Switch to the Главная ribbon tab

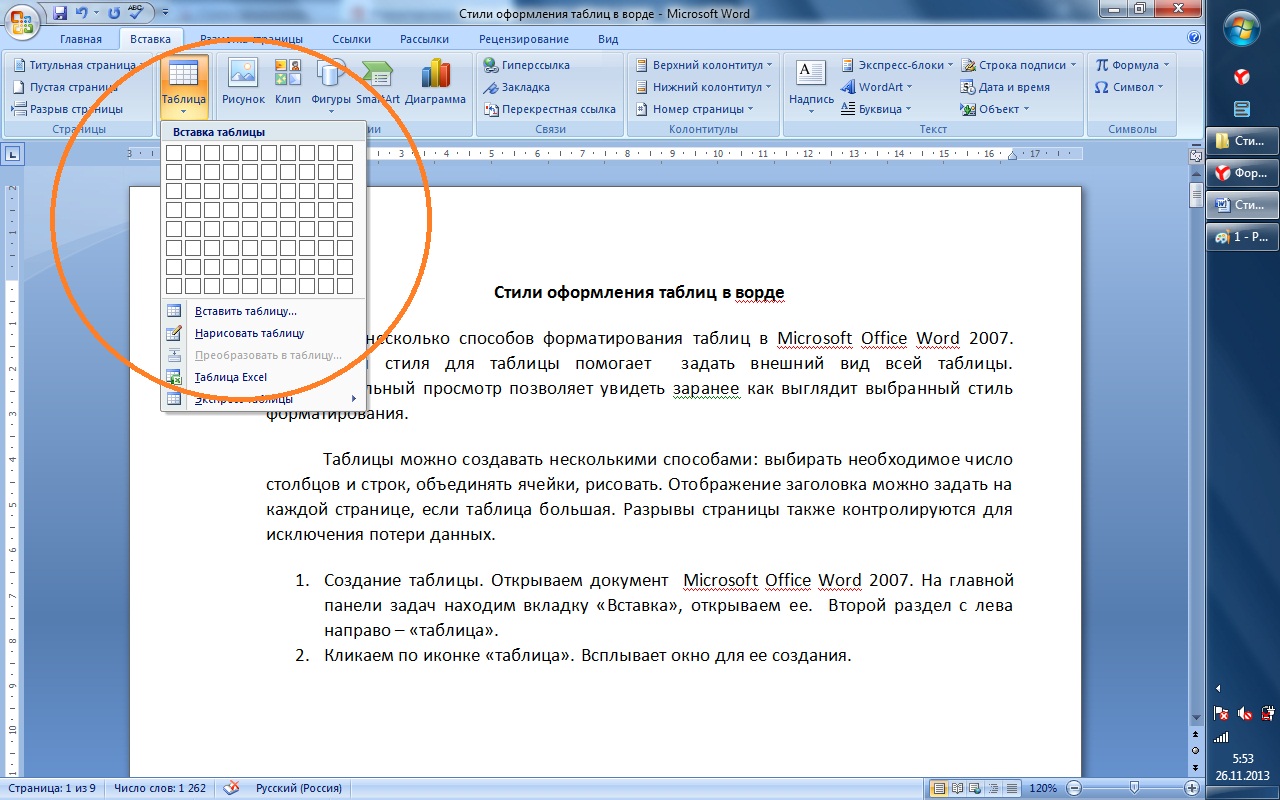(x=81, y=39)
